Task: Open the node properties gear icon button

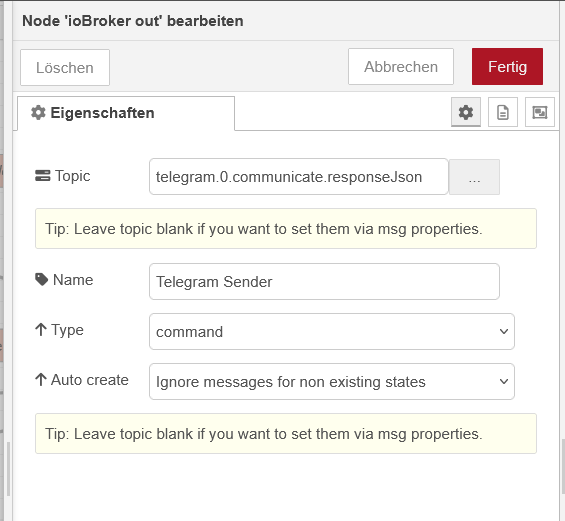Action: (x=466, y=112)
